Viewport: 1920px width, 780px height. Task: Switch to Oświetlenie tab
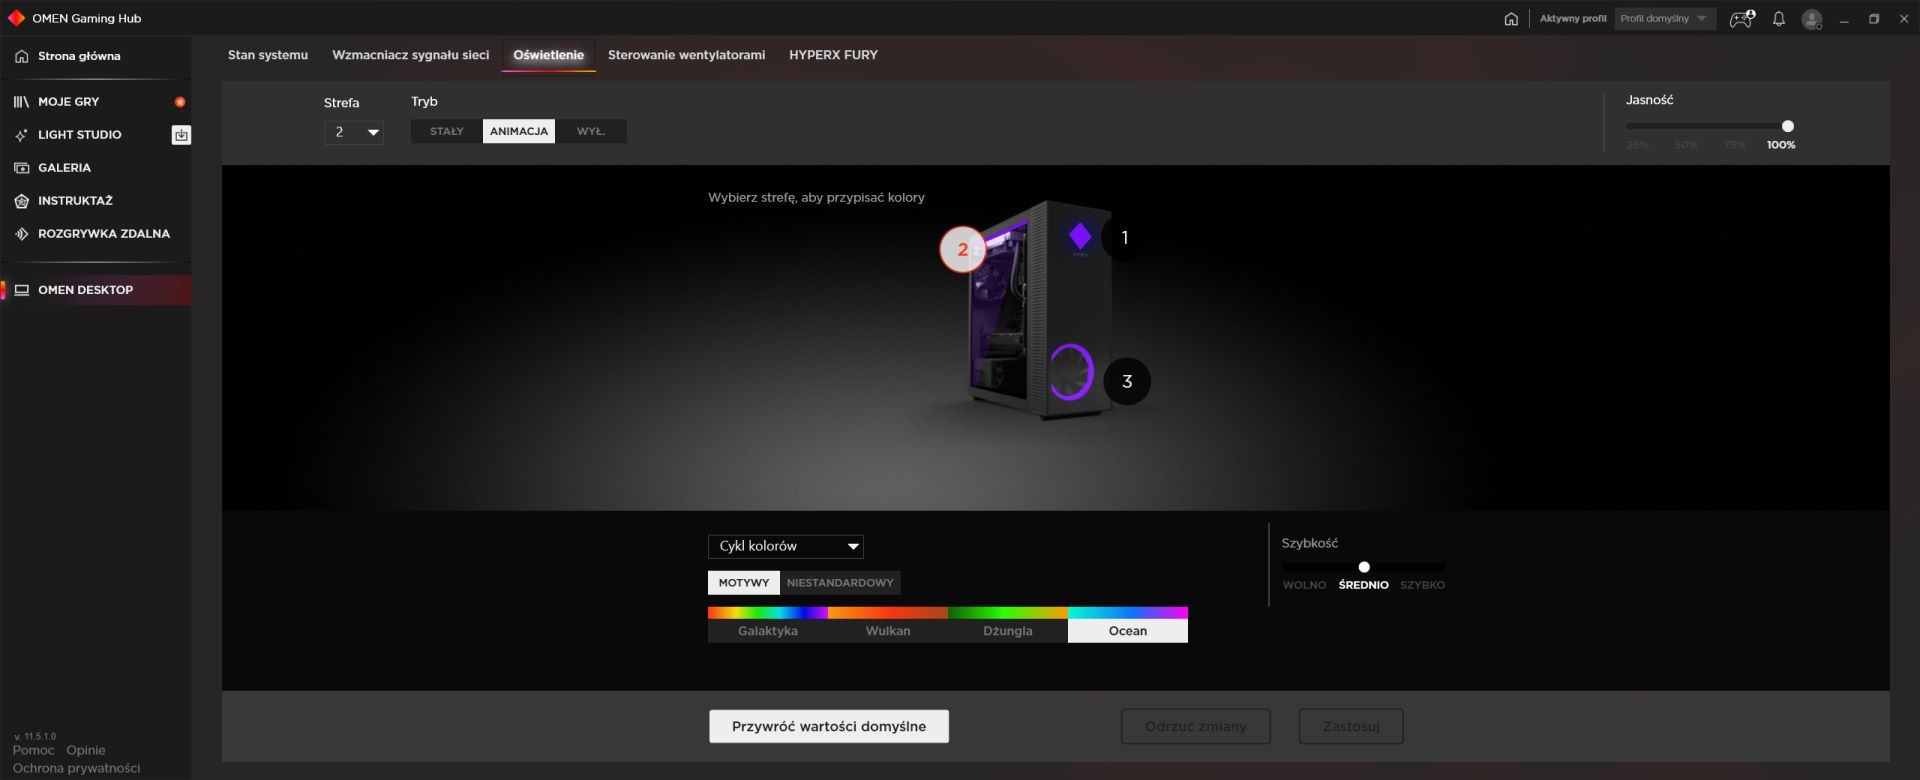(x=548, y=55)
